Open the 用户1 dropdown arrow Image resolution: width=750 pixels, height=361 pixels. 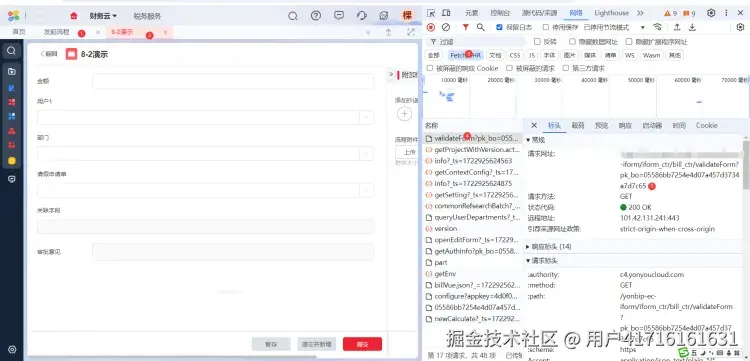point(366,117)
